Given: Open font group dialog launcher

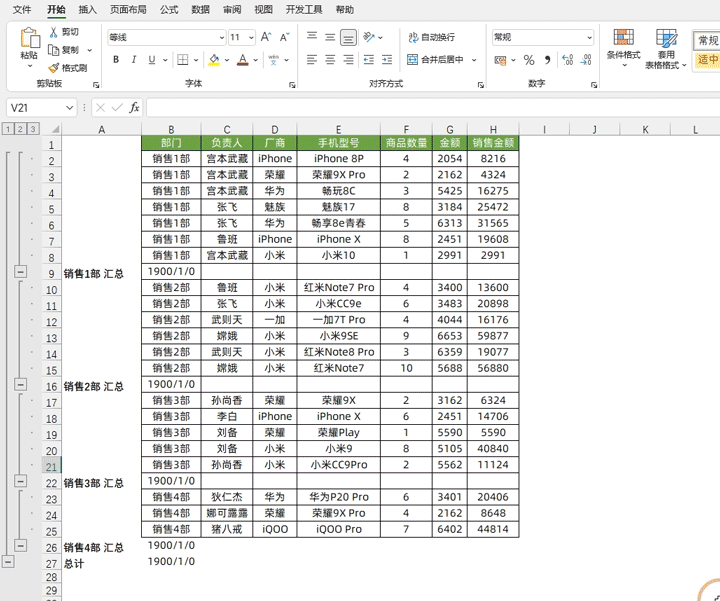Looking at the screenshot, I should 292,85.
